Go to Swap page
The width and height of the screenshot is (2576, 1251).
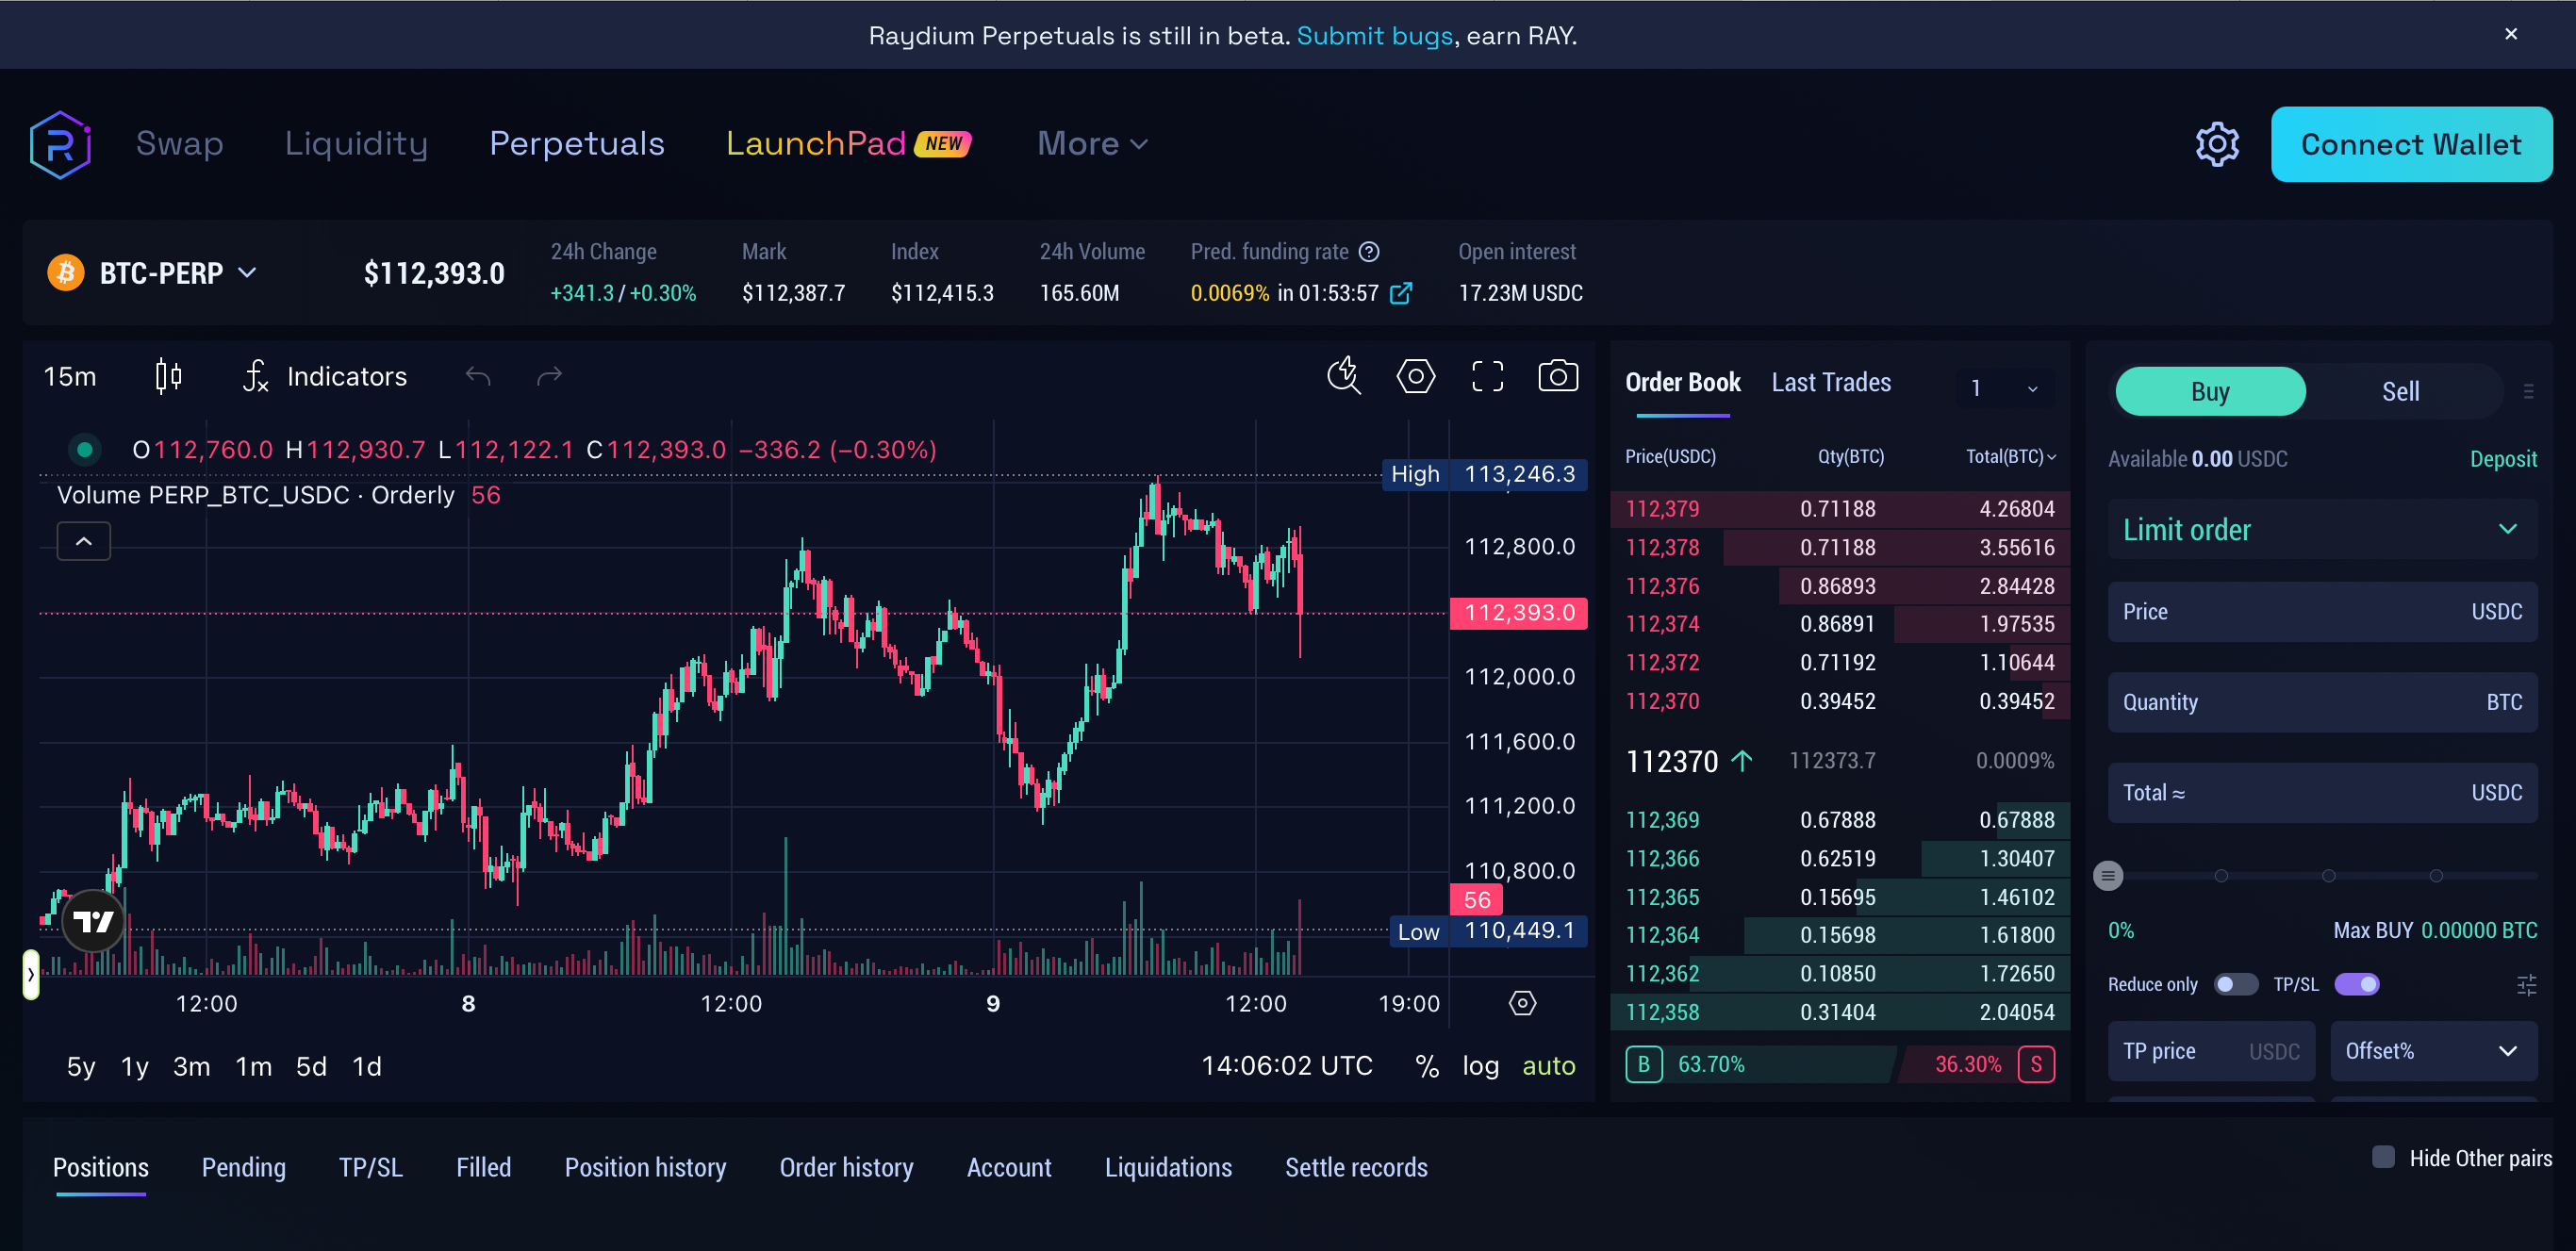[x=180, y=144]
